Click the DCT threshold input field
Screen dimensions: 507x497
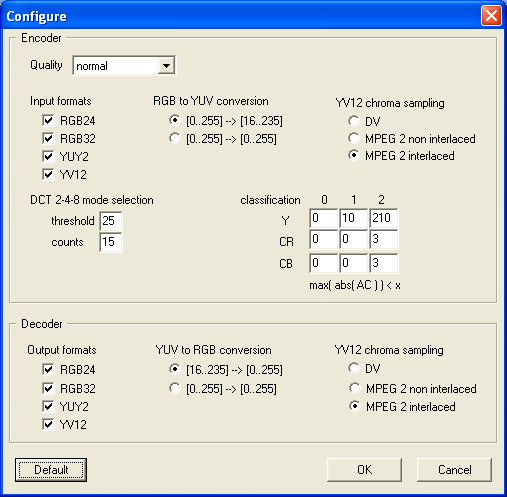click(x=111, y=221)
